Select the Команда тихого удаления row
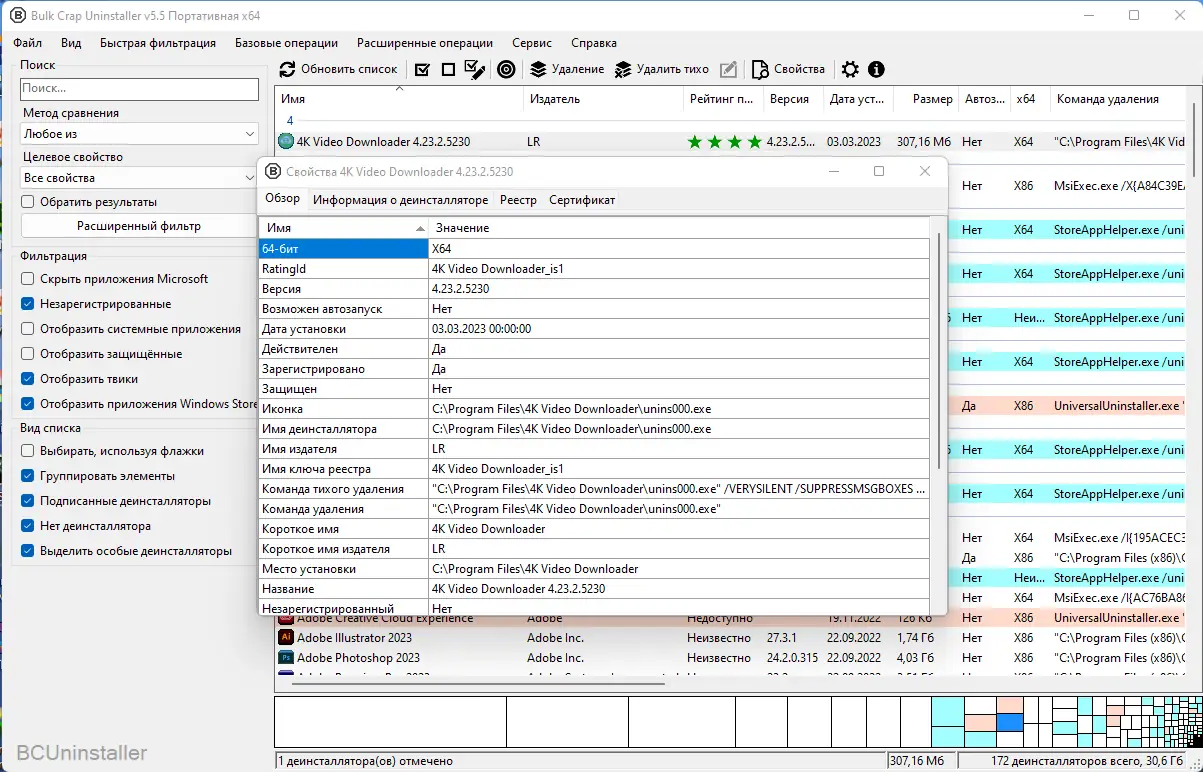This screenshot has height=772, width=1203. [x=594, y=489]
